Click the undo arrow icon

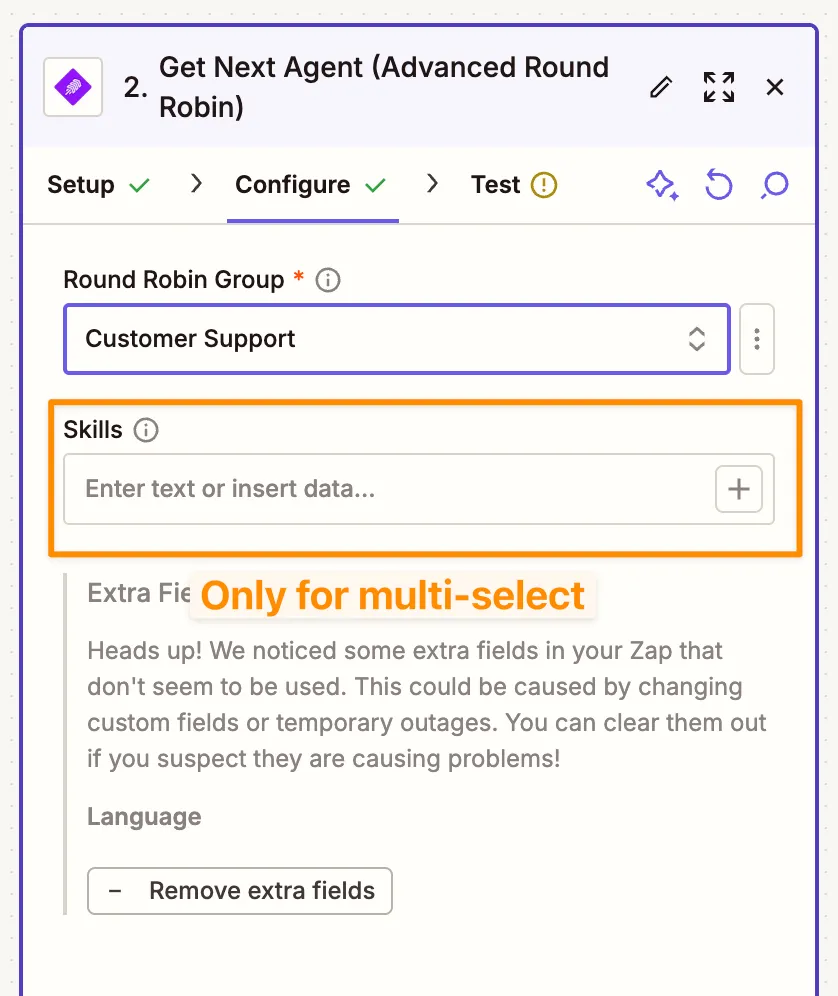[x=718, y=185]
